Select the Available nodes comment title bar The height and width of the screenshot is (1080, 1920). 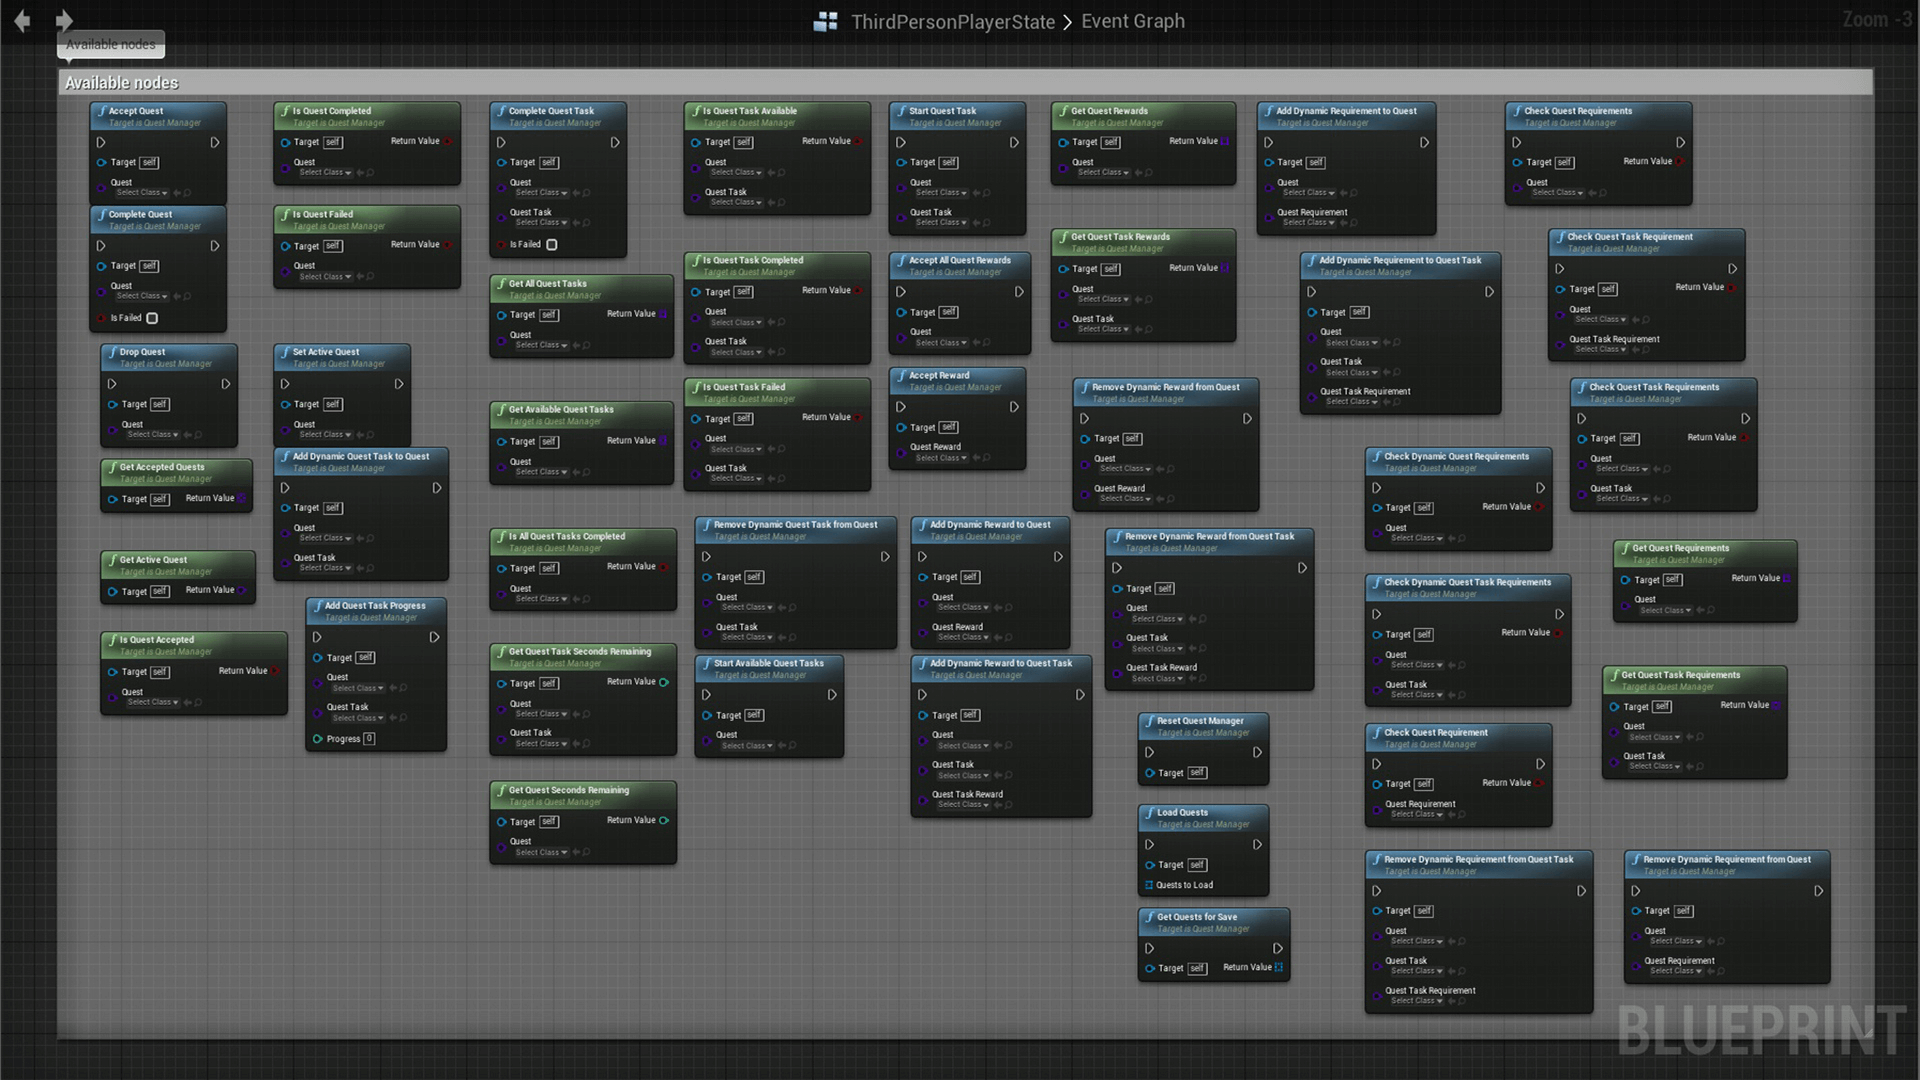(x=965, y=83)
